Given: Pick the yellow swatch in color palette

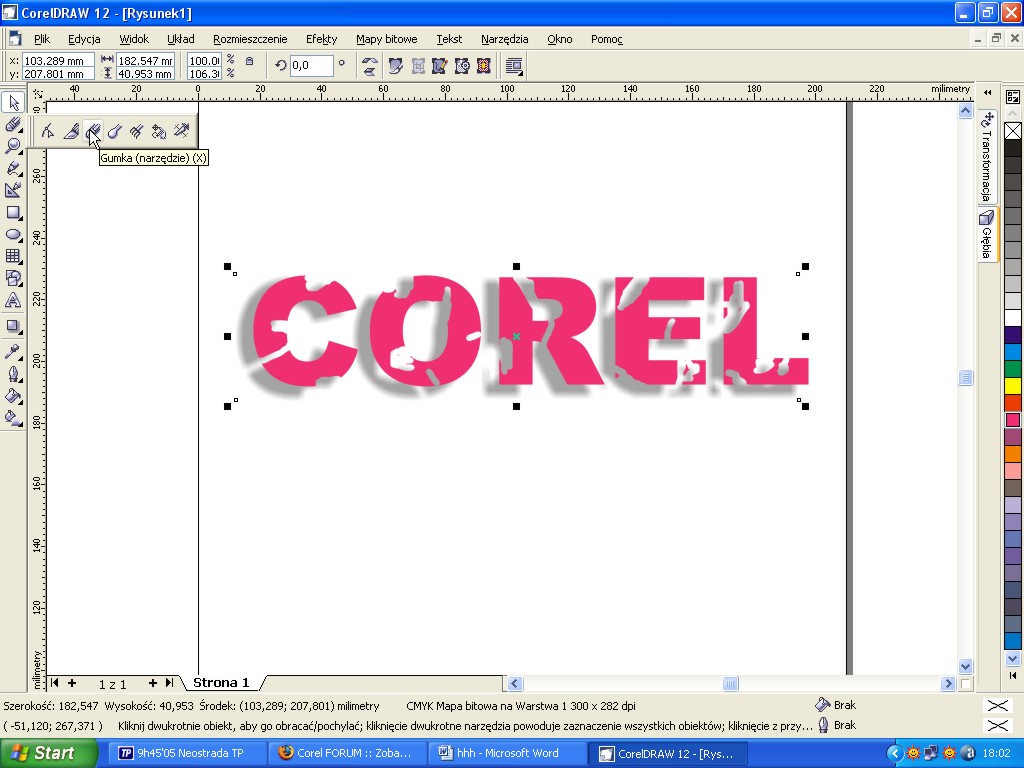Looking at the screenshot, I should [1012, 385].
